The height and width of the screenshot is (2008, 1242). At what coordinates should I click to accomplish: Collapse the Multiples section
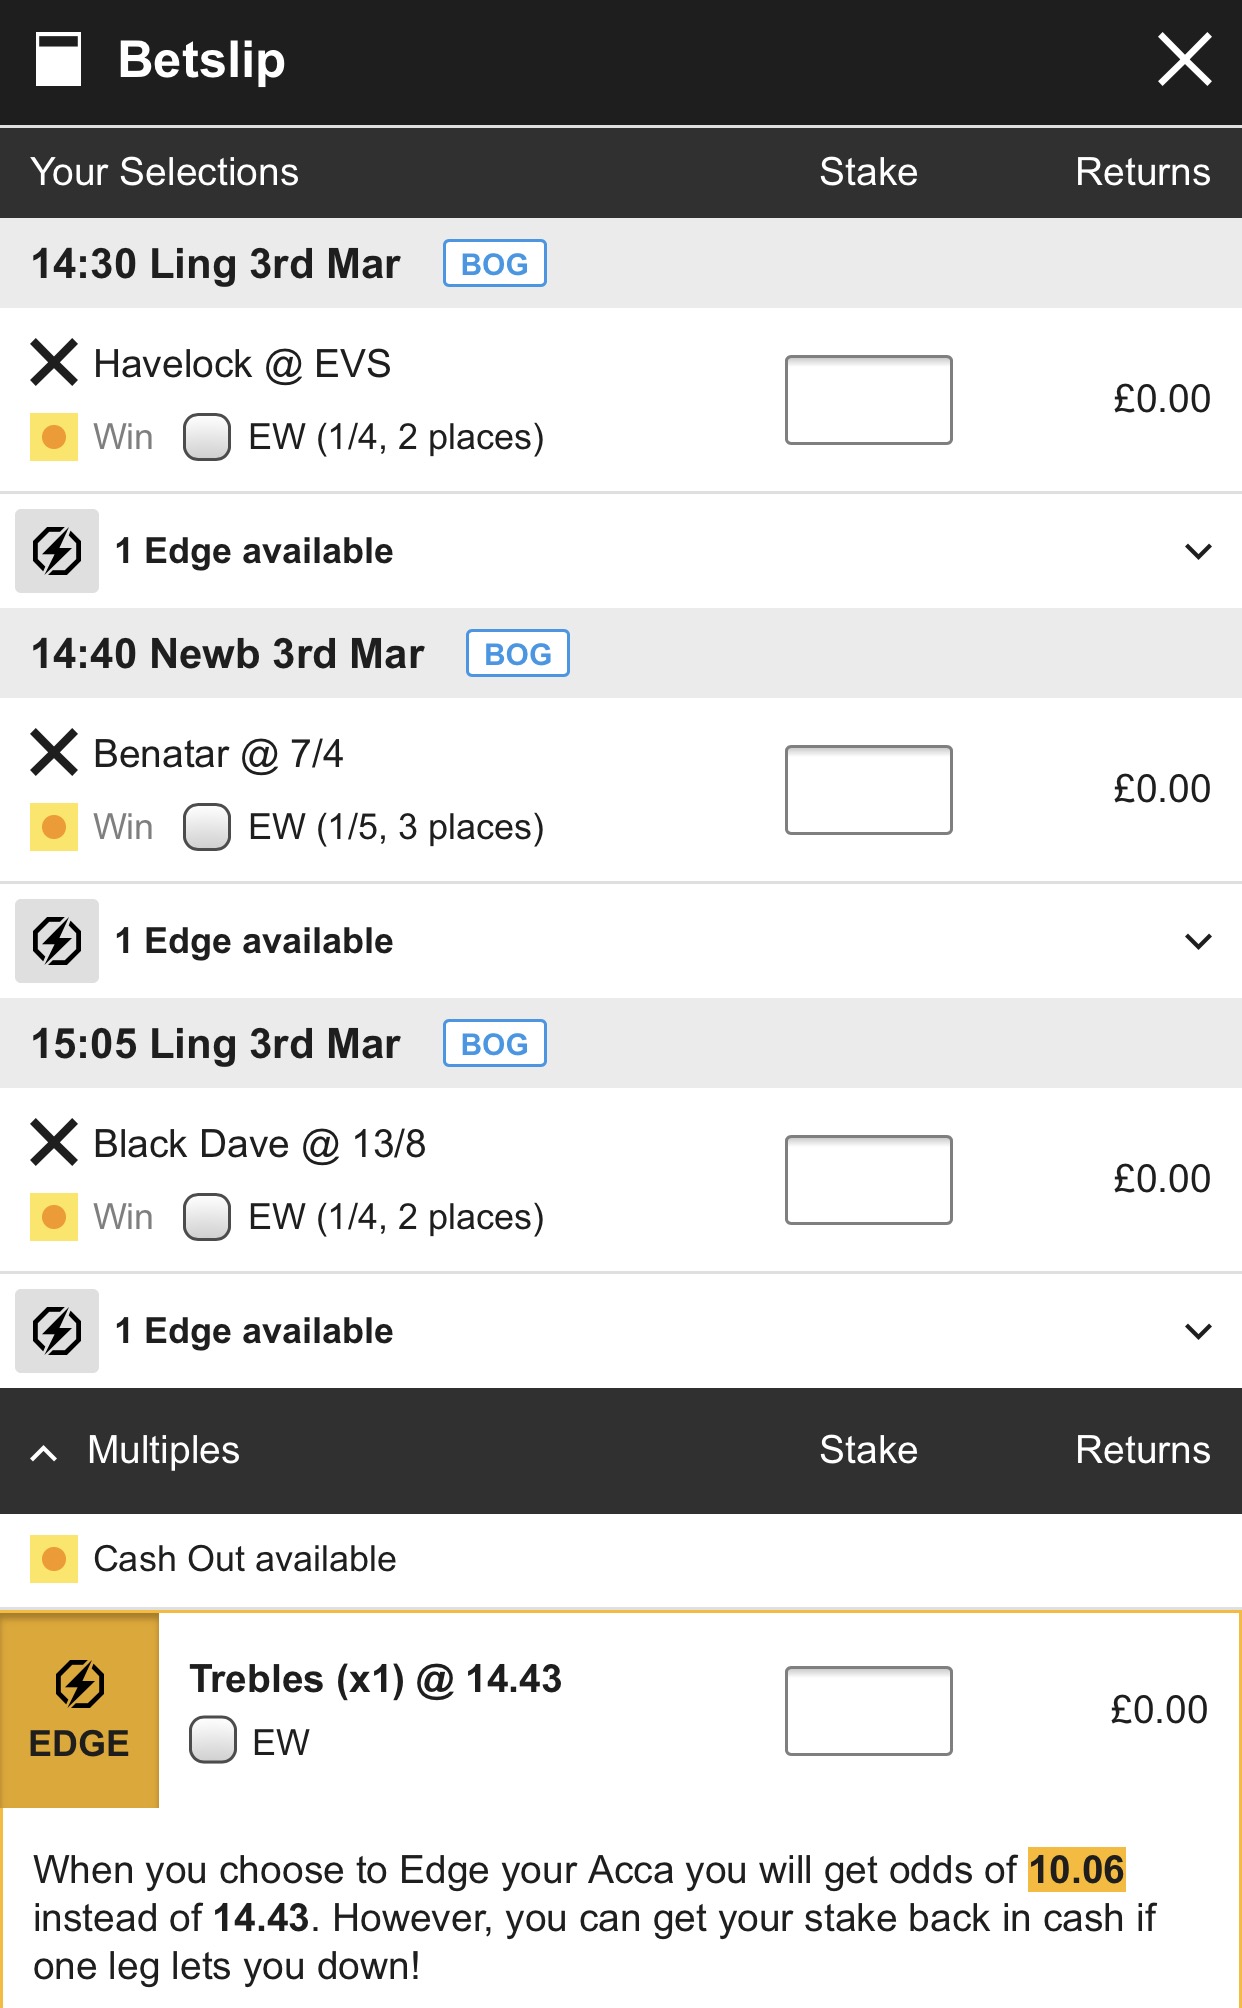[x=44, y=1452]
